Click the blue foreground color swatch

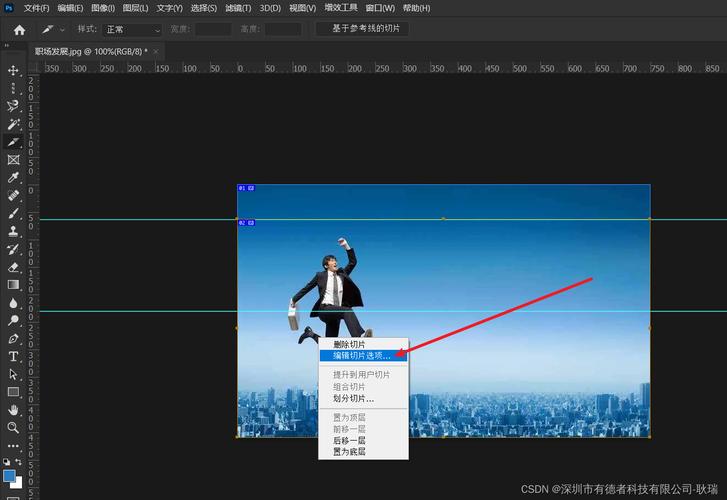click(x=10, y=476)
